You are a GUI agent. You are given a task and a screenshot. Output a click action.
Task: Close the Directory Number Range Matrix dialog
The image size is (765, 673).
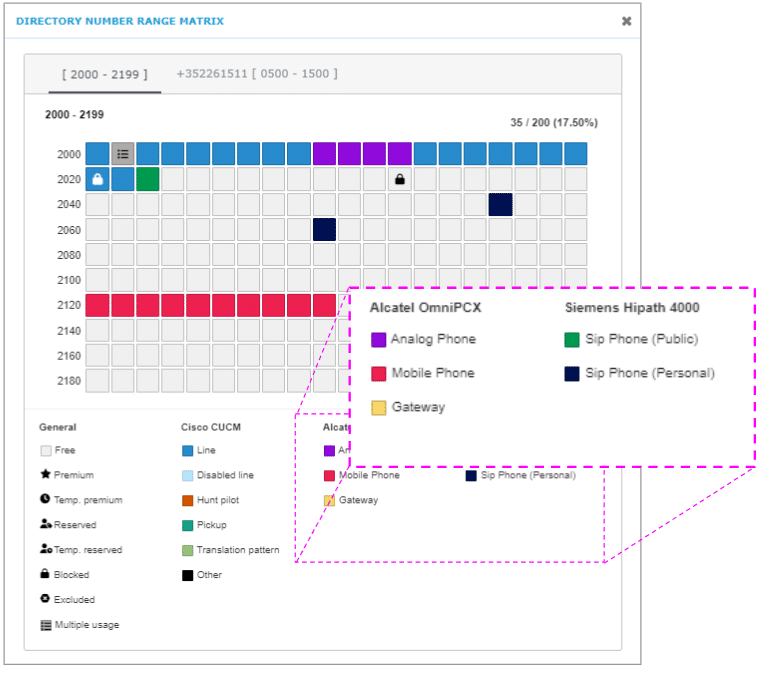pos(626,21)
